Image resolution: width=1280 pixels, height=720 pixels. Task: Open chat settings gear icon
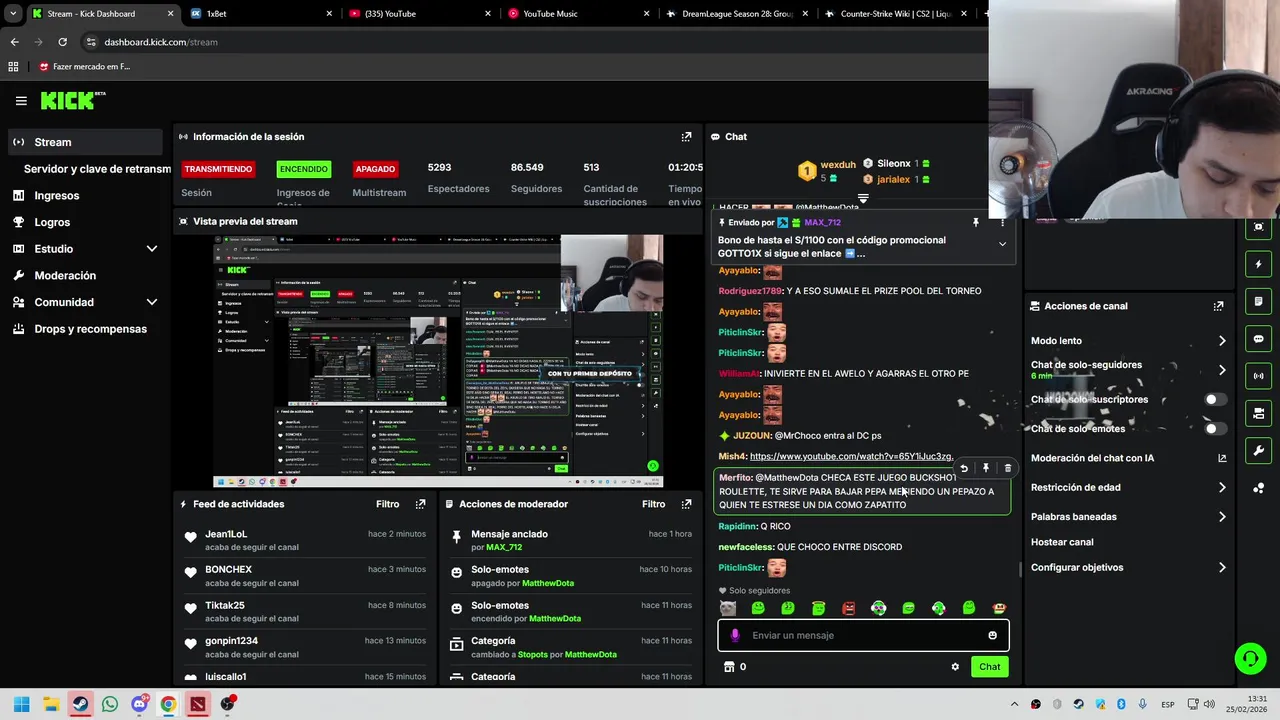click(x=955, y=667)
